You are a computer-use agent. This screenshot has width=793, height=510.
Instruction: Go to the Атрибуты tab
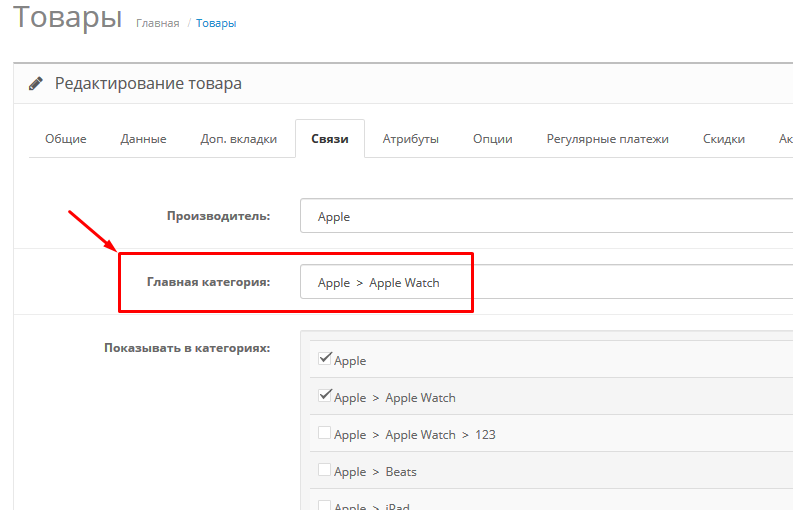click(x=411, y=139)
